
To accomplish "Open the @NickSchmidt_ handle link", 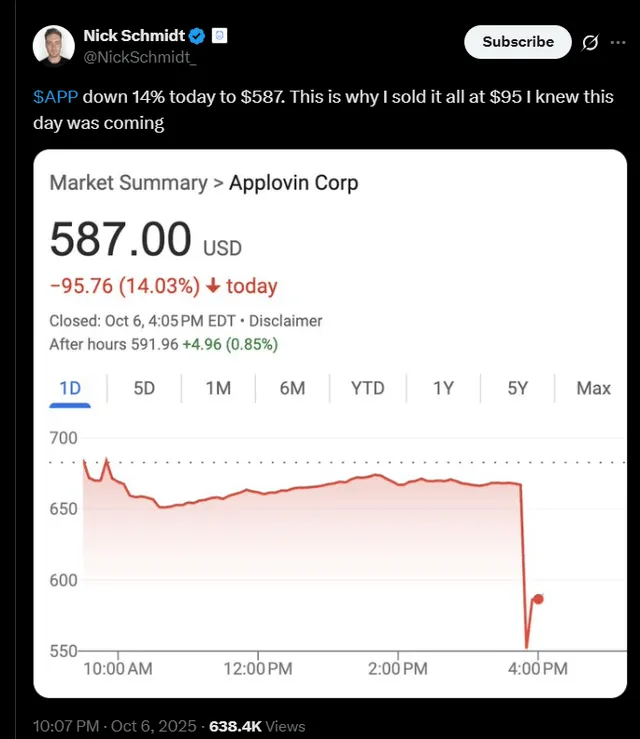I will click(139, 57).
